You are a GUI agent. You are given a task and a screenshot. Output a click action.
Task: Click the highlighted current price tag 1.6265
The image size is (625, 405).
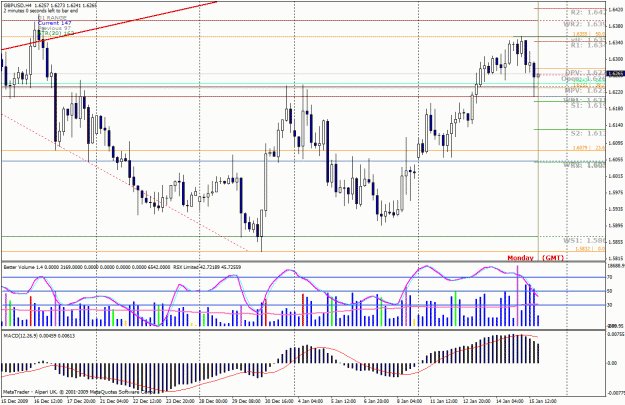point(615,74)
